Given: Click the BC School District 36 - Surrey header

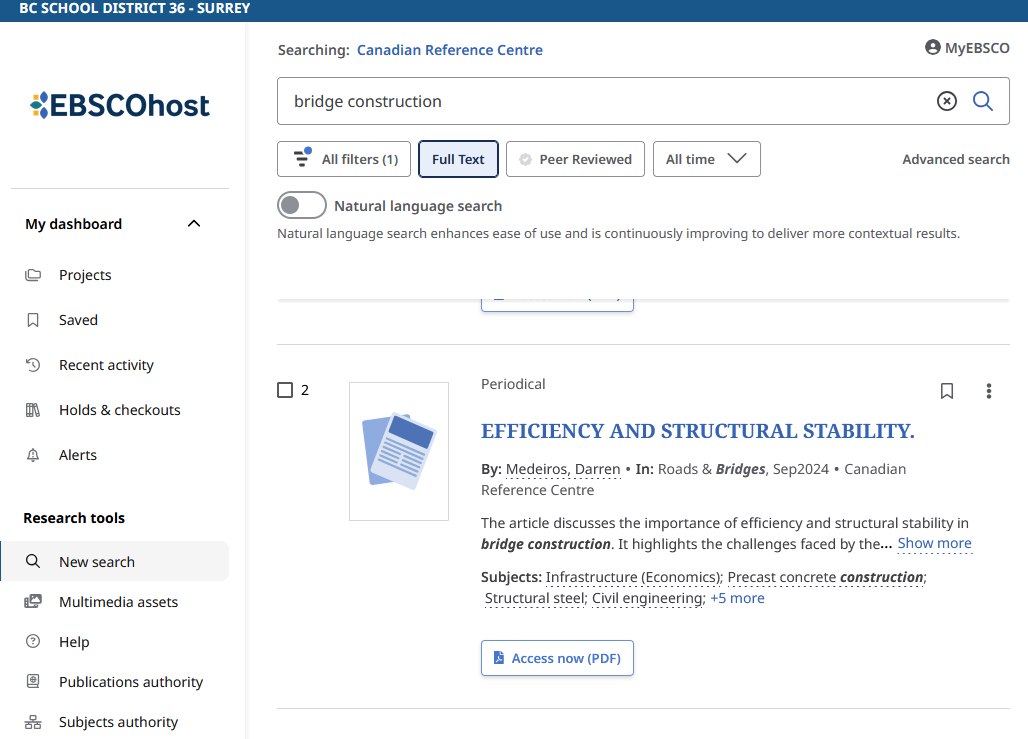Looking at the screenshot, I should 134,9.
